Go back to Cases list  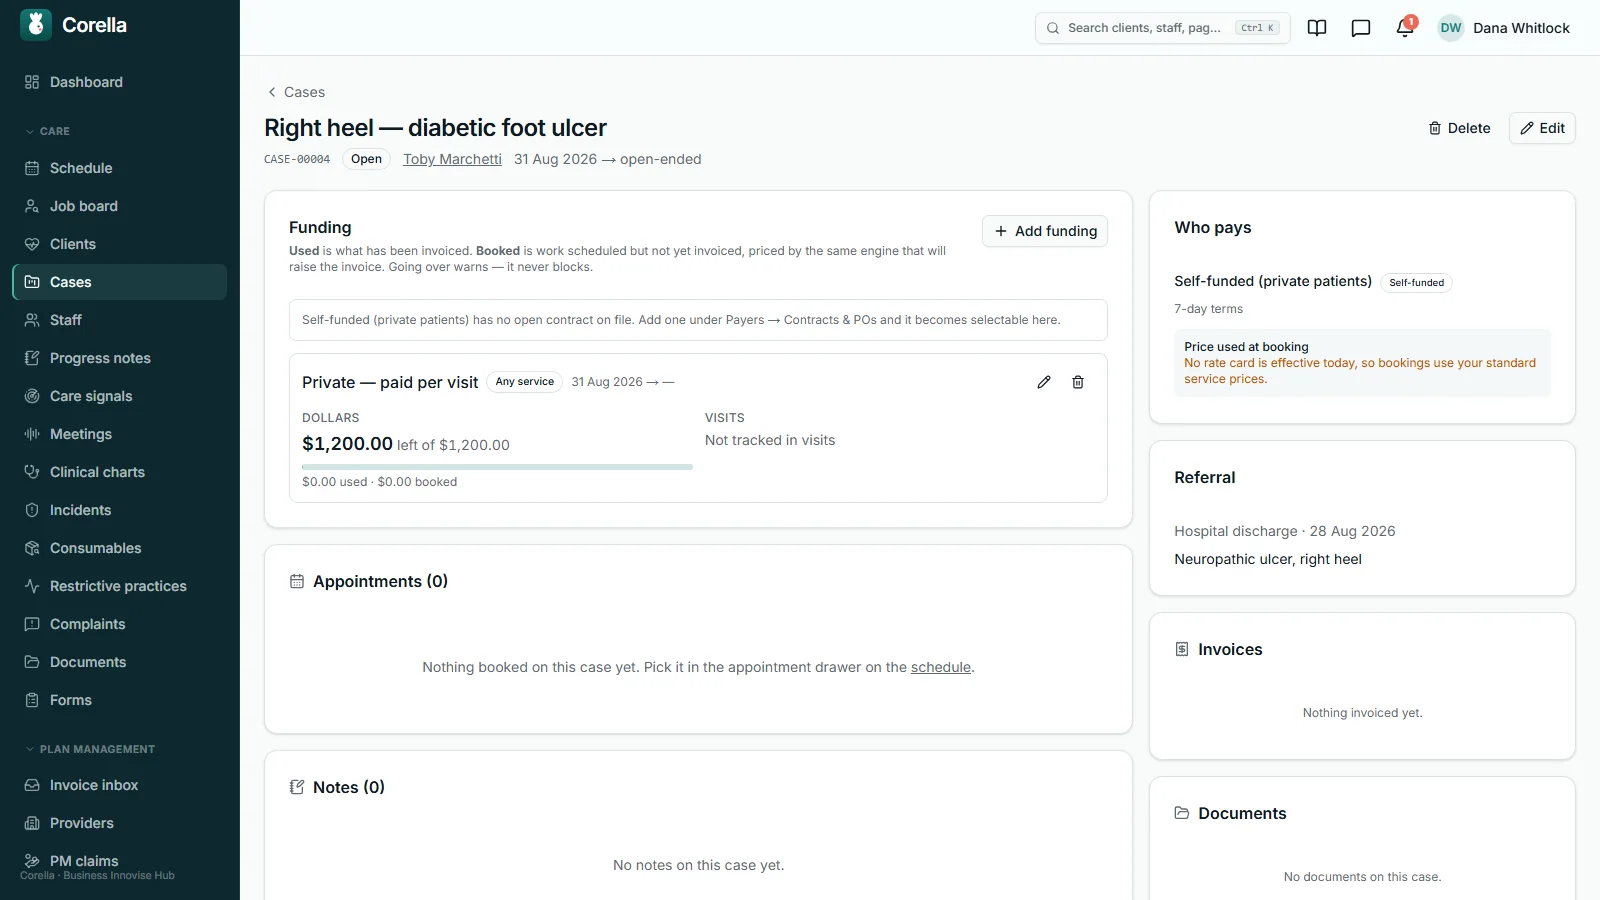pyautogui.click(x=296, y=92)
